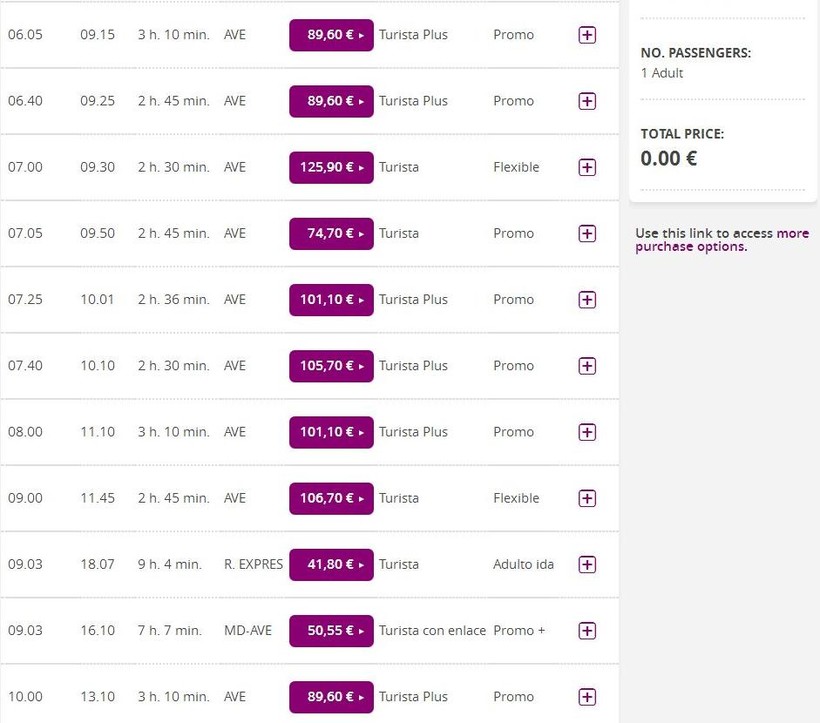Click plus icon for 10.00 train
Viewport: 820px width, 723px height.
(x=587, y=697)
